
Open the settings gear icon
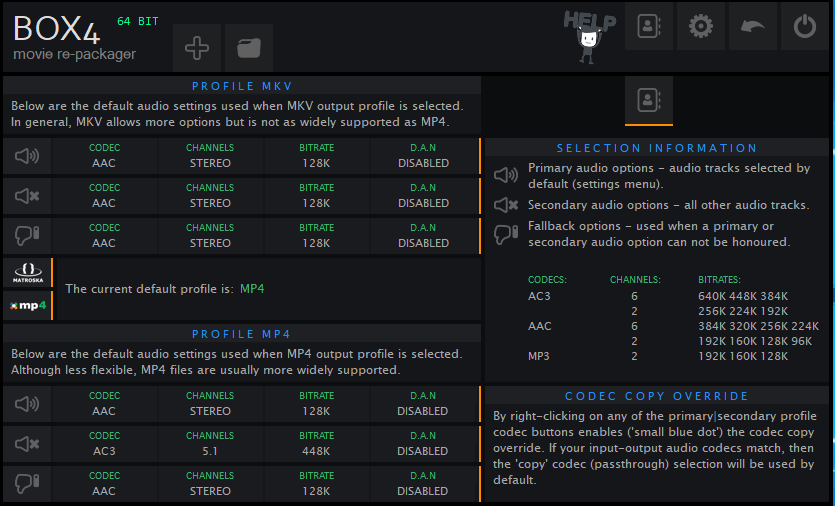tap(700, 27)
